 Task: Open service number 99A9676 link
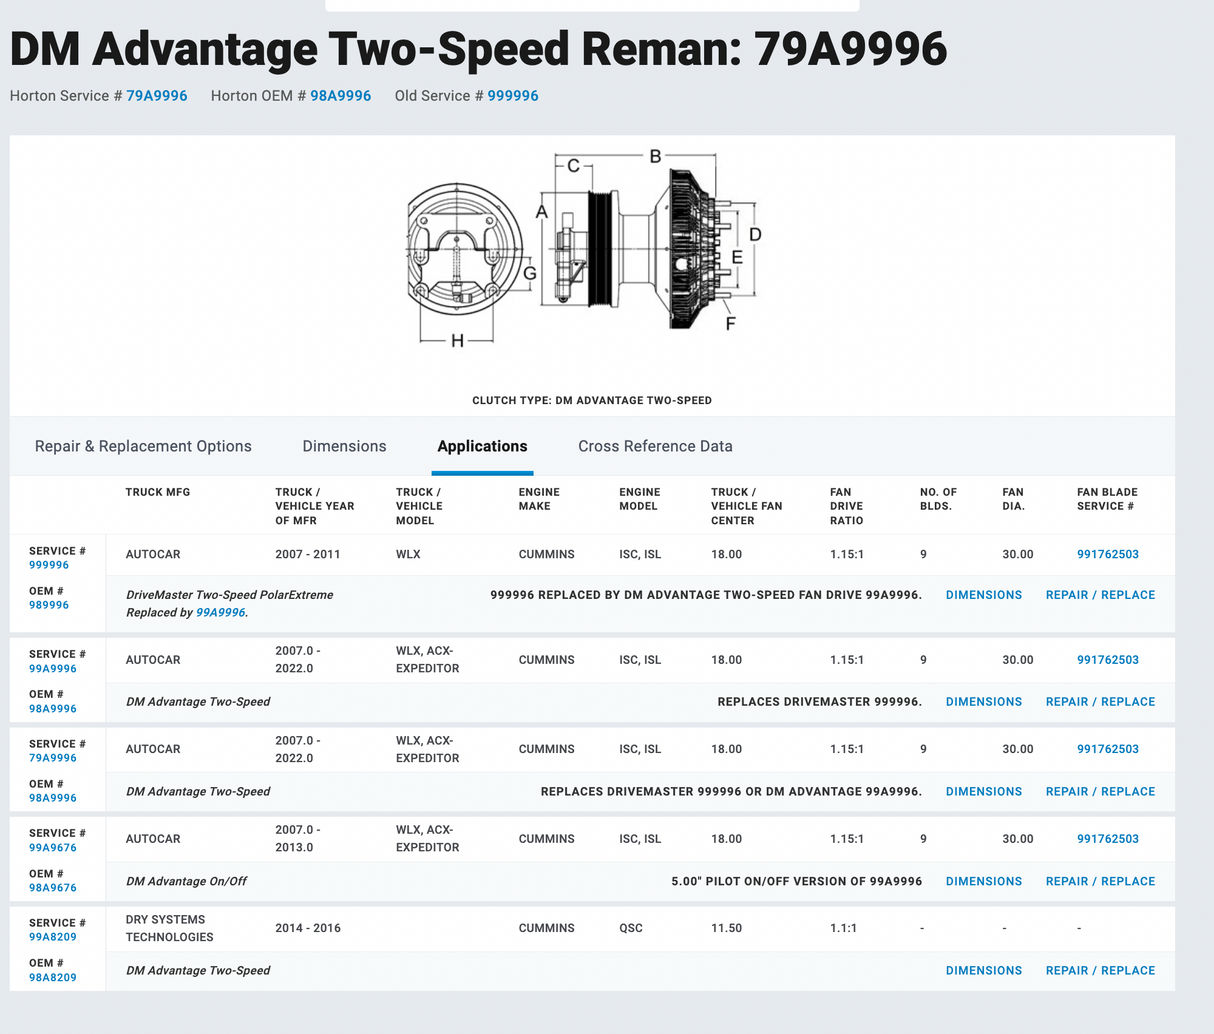[x=52, y=848]
